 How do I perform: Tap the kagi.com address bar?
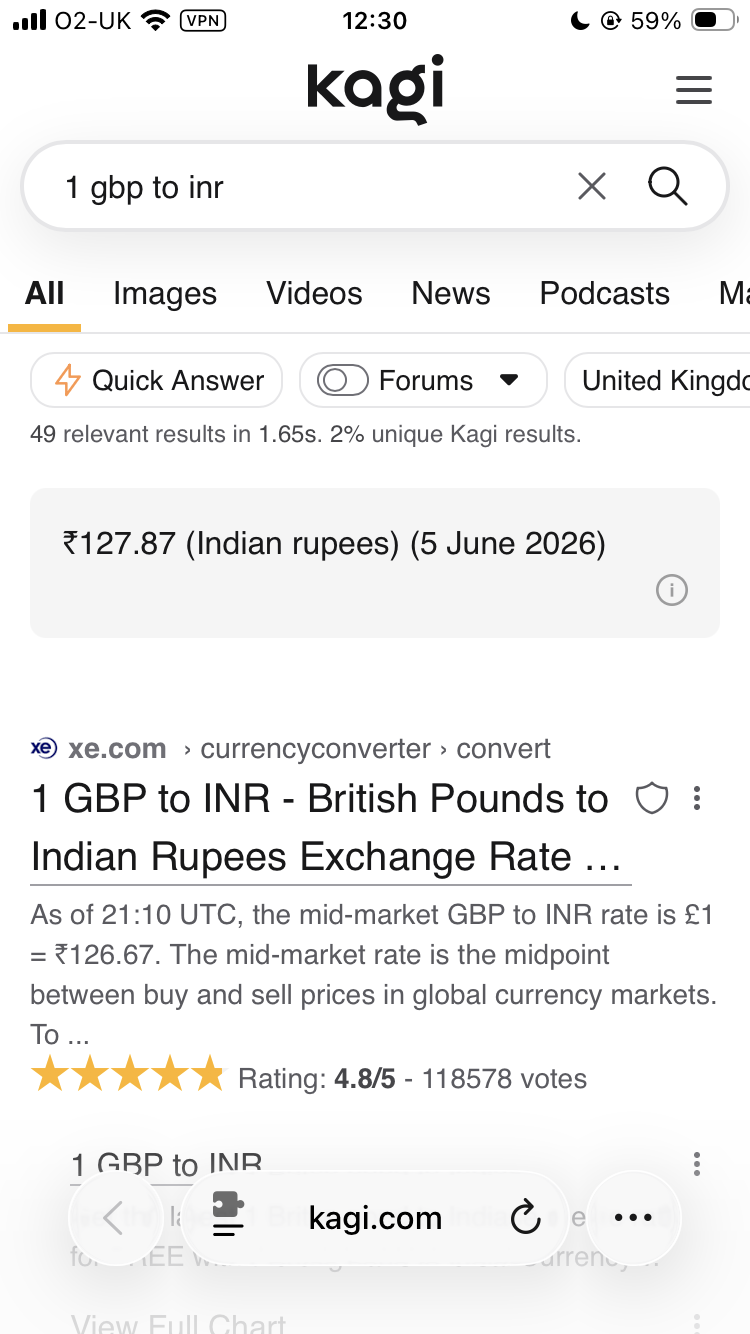375,1217
